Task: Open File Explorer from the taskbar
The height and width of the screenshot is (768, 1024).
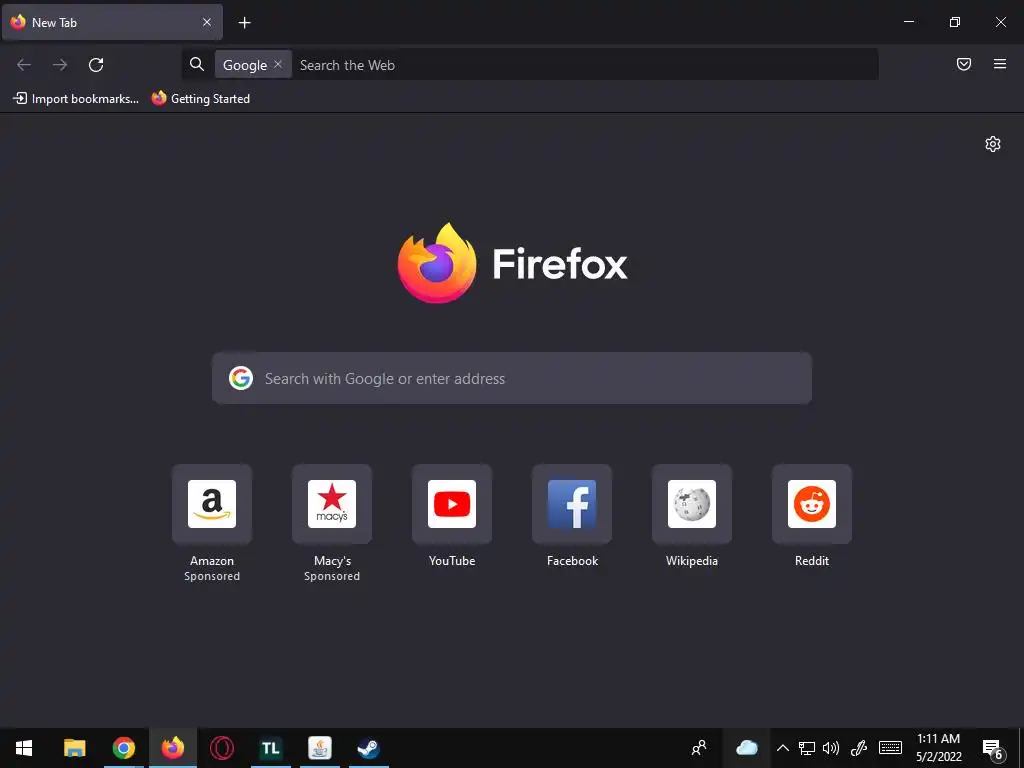Action: point(74,748)
